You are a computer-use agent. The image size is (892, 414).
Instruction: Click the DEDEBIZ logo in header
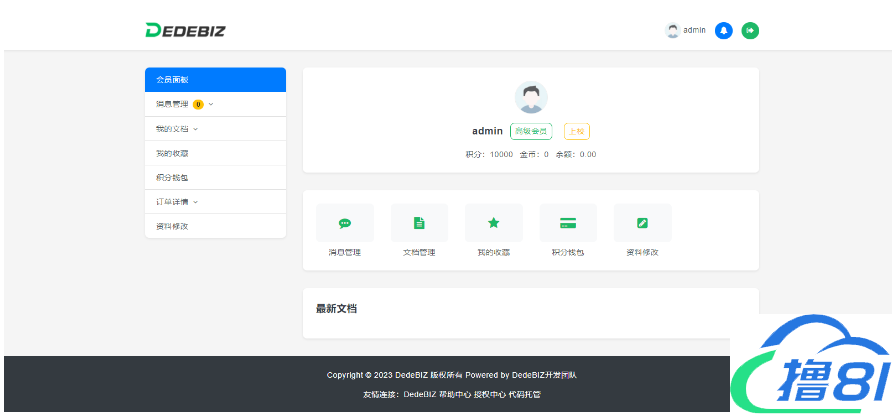185,30
